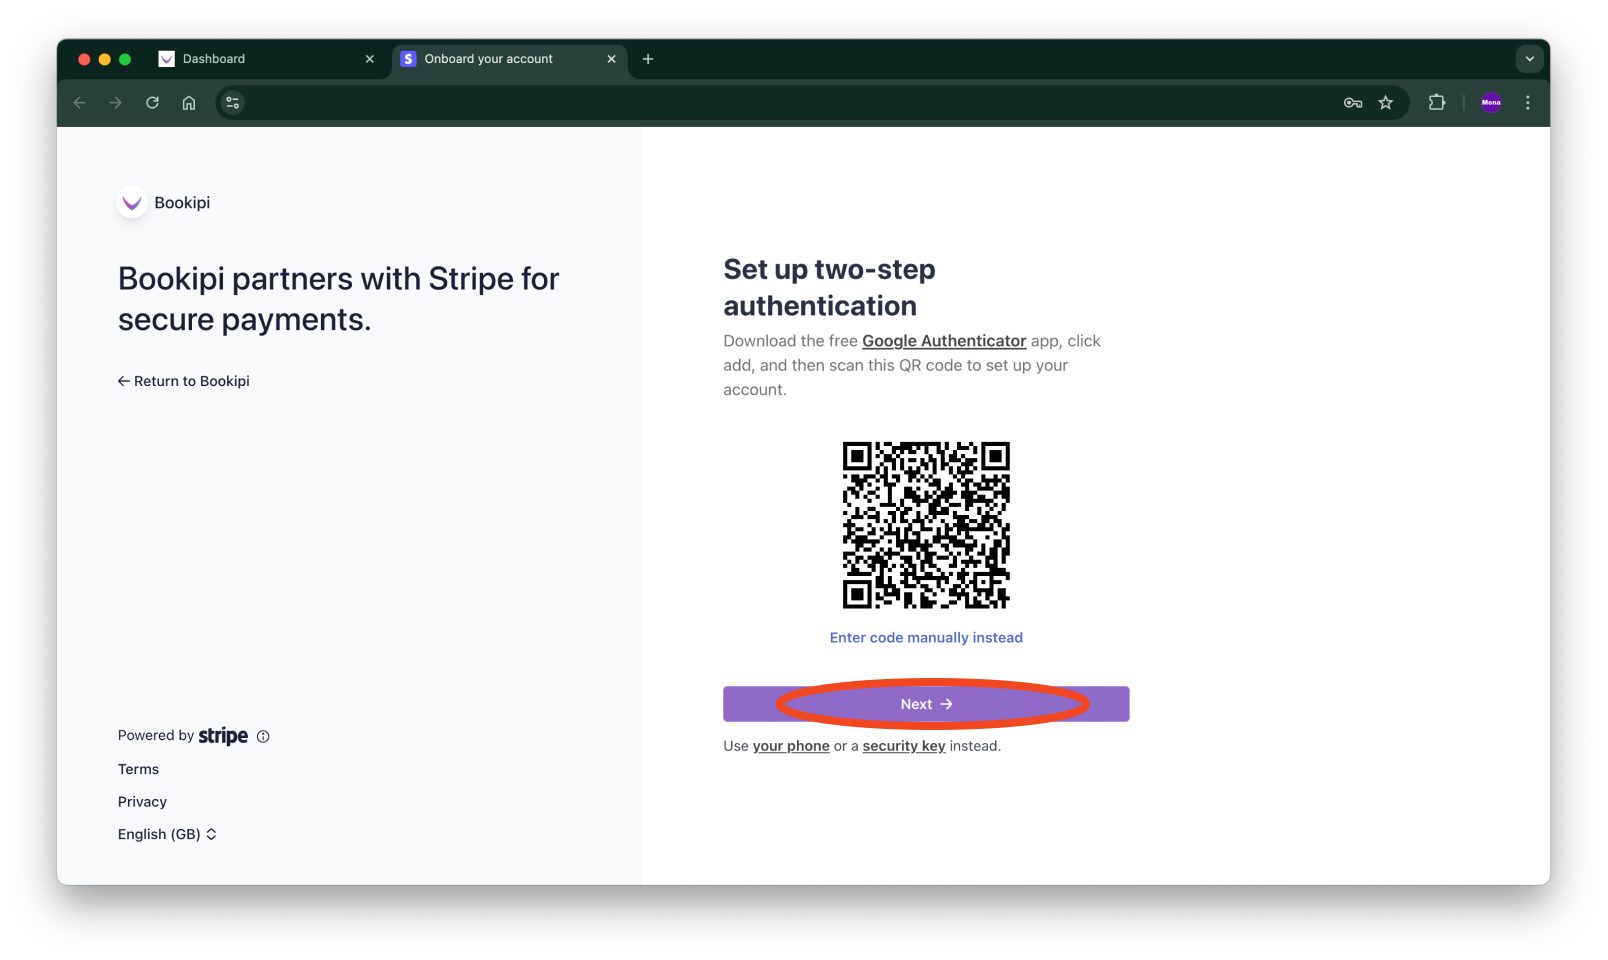Image resolution: width=1608 pixels, height=960 pixels.
Task: Bookmark this page with star icon
Action: click(x=1386, y=102)
